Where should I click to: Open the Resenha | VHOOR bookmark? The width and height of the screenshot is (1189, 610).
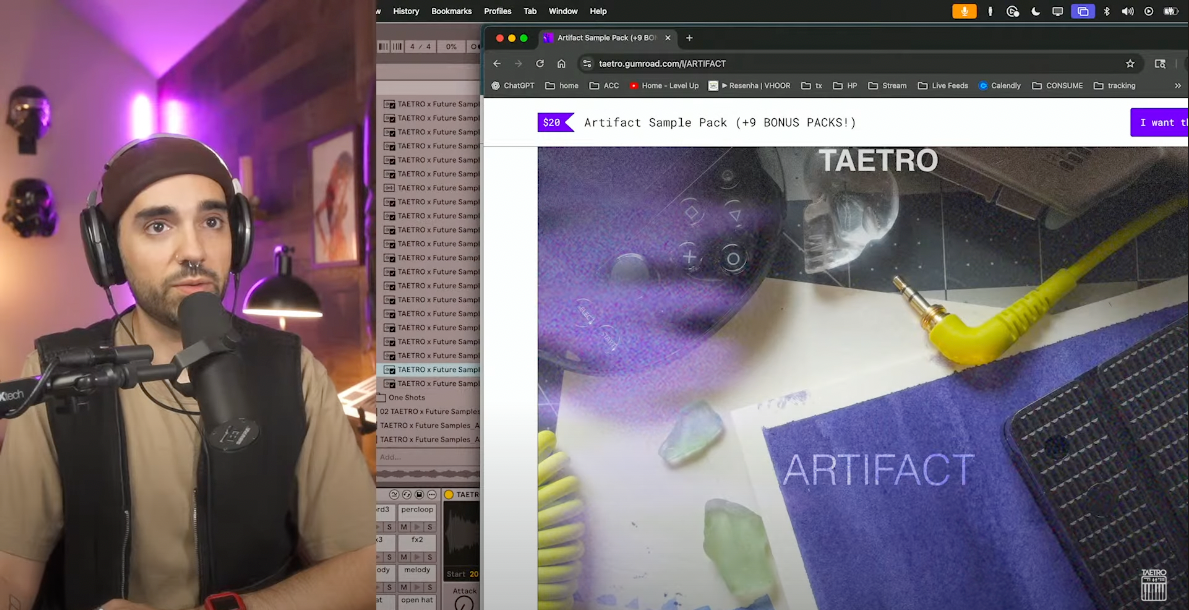pyautogui.click(x=749, y=86)
